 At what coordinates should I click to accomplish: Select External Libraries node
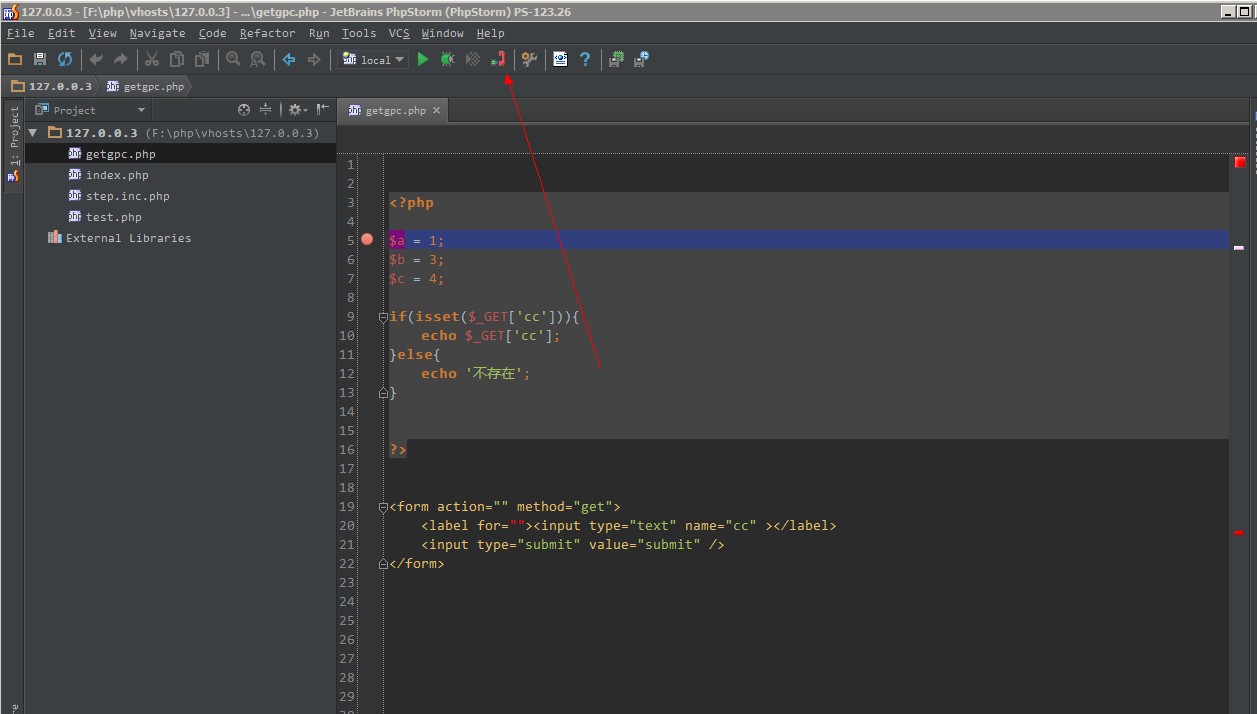(180, 238)
